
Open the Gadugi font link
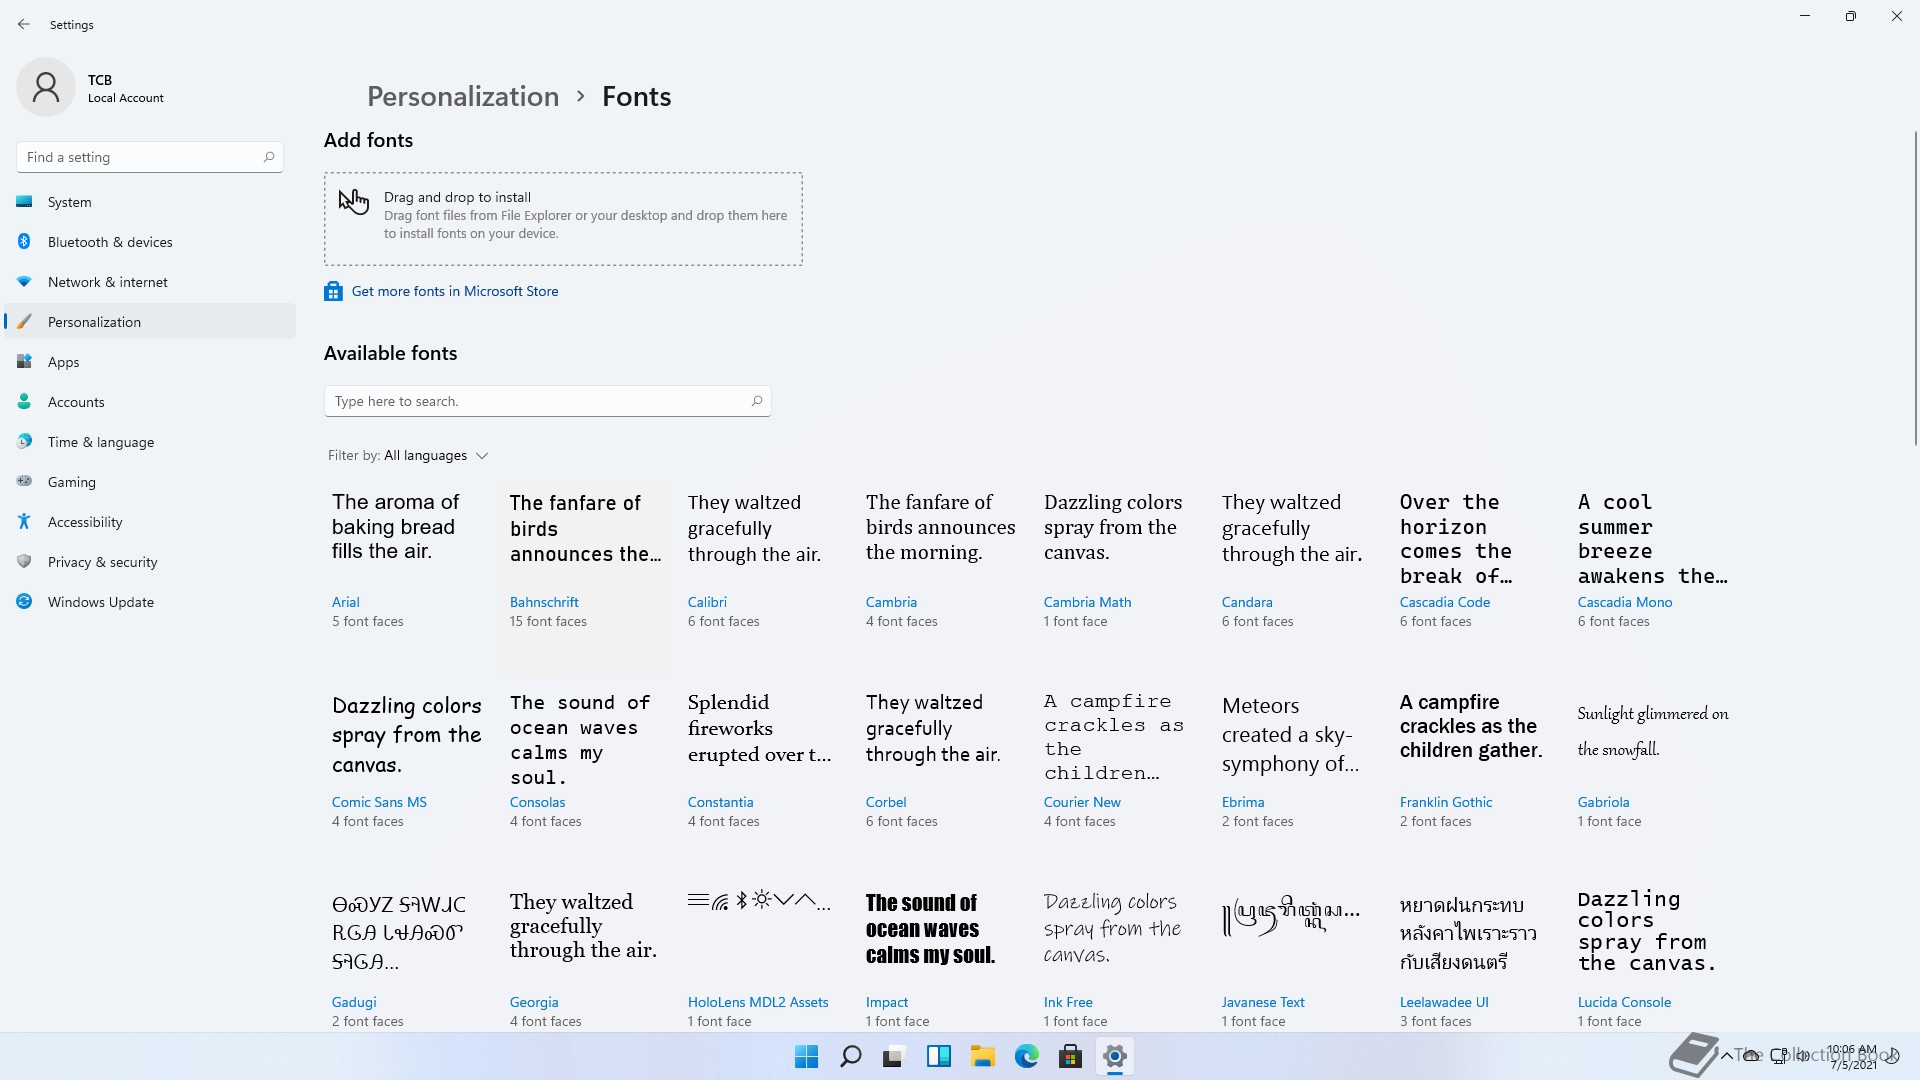[x=354, y=1002]
